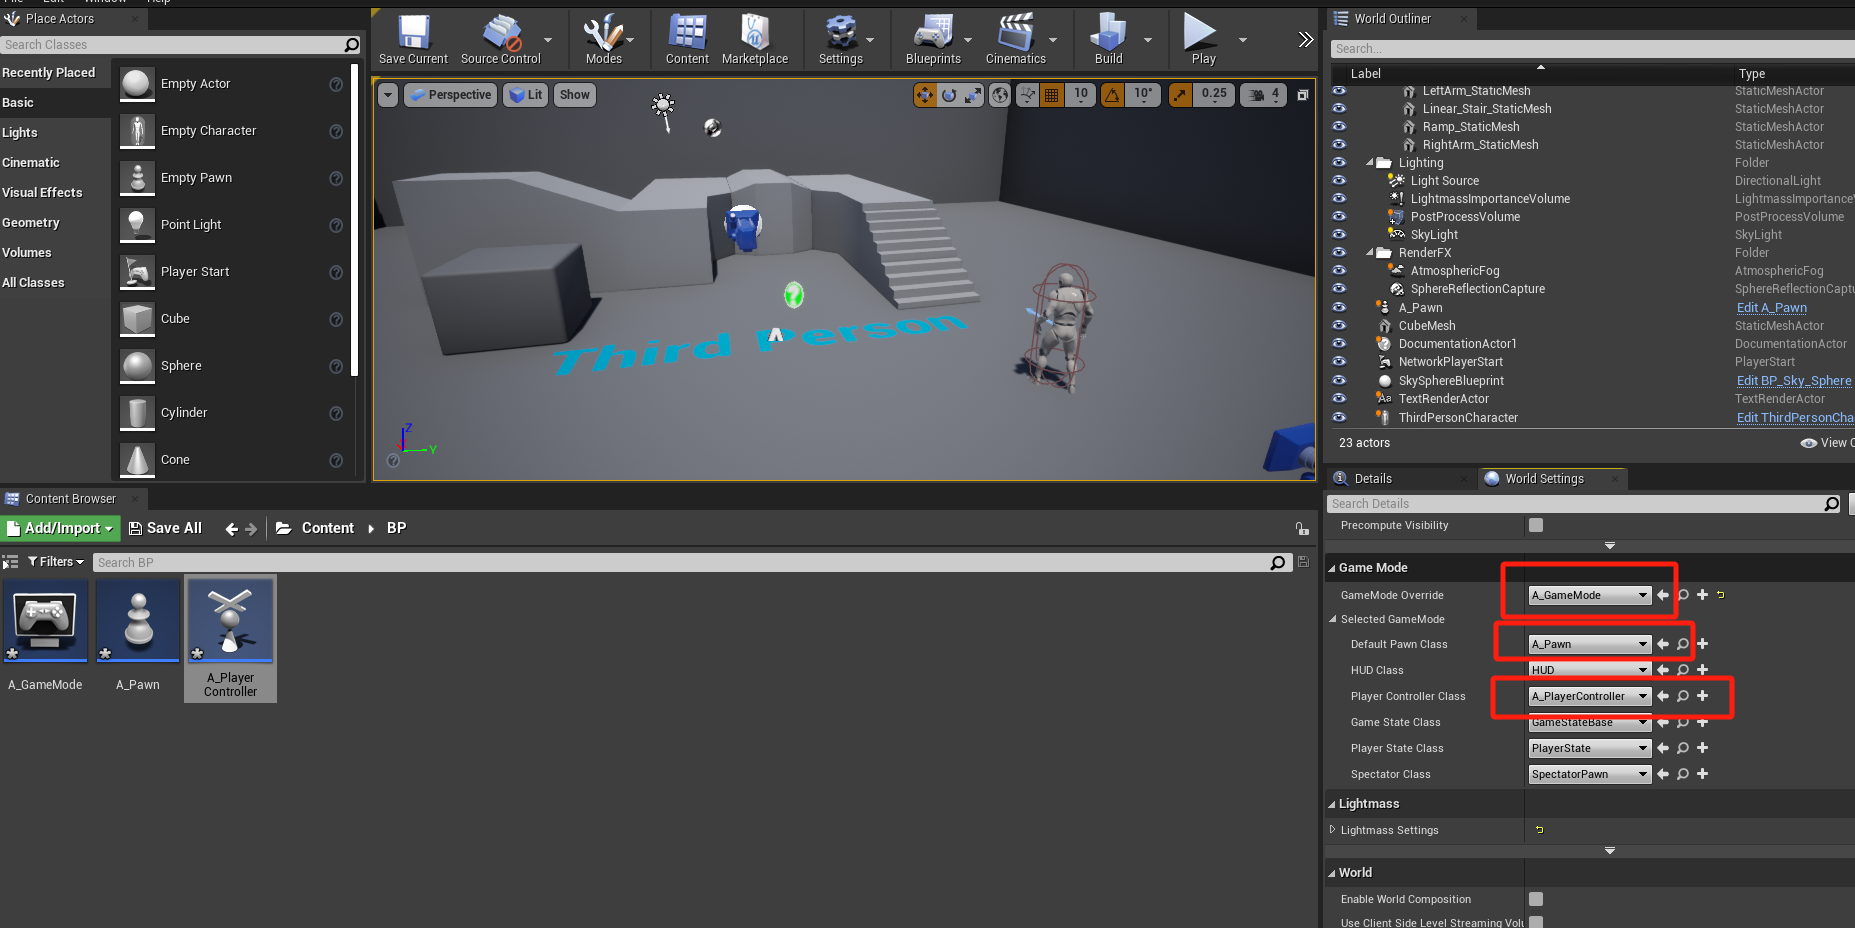The image size is (1855, 928).
Task: Click the Edit A_Pawn link
Action: tap(1771, 308)
